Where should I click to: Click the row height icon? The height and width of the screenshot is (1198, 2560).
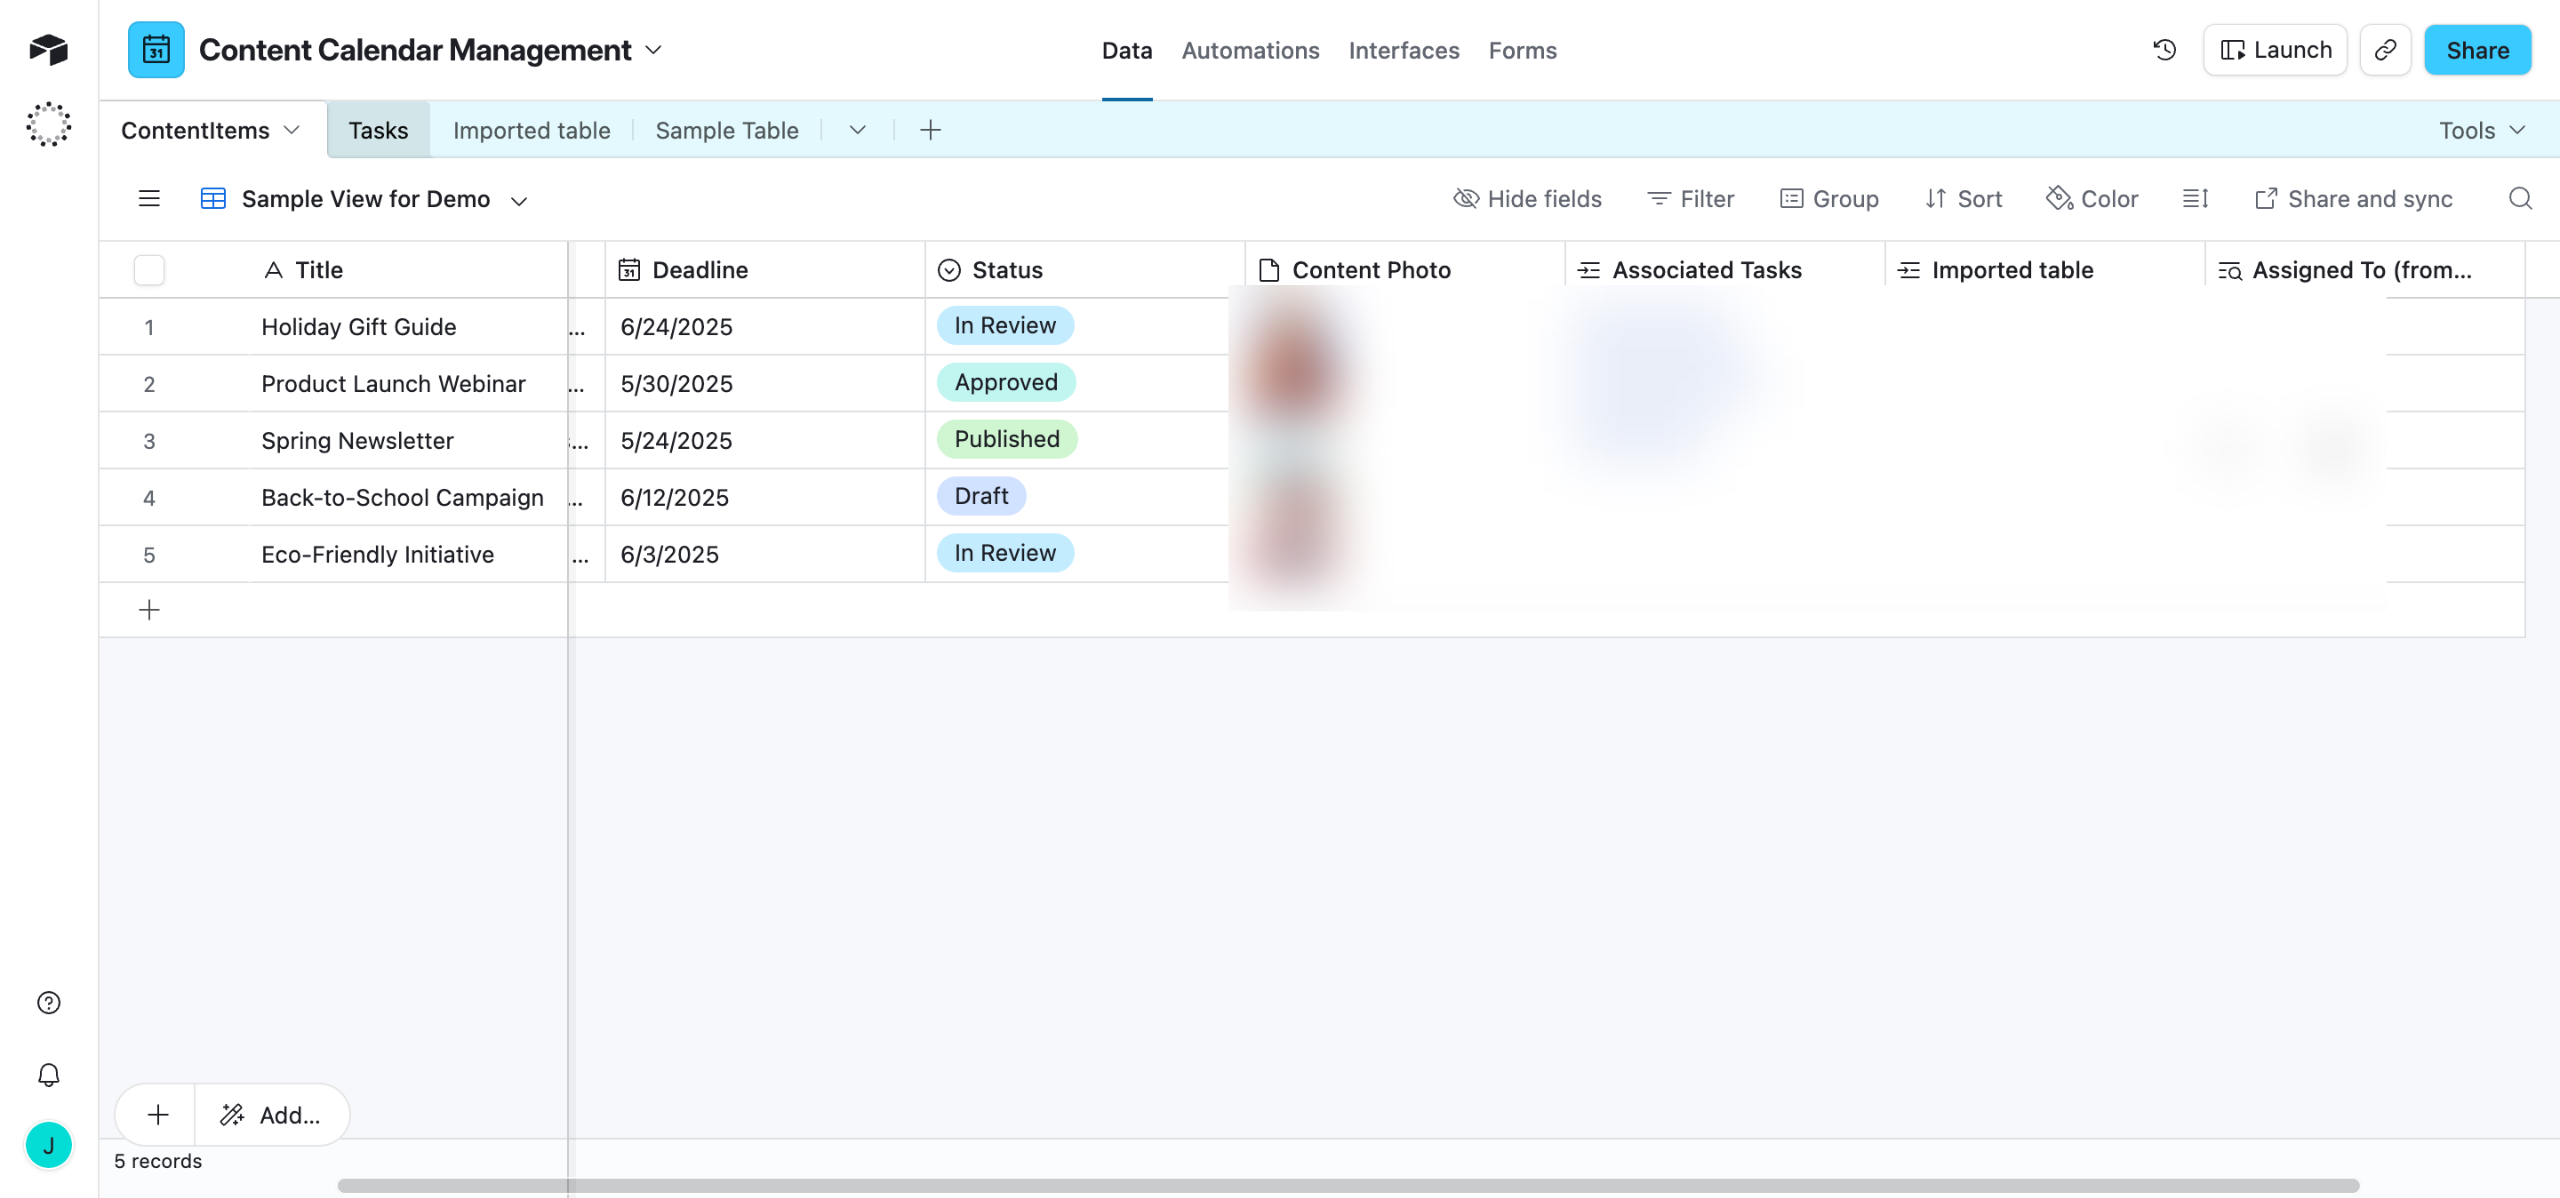tap(2195, 199)
